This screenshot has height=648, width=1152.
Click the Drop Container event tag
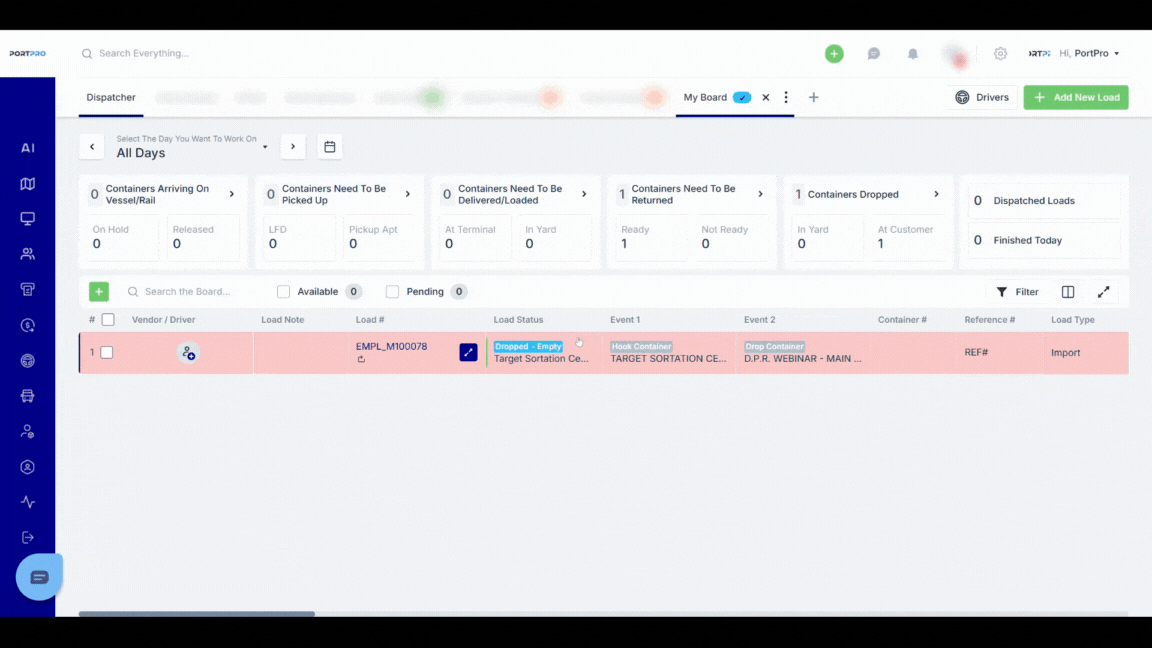(774, 346)
